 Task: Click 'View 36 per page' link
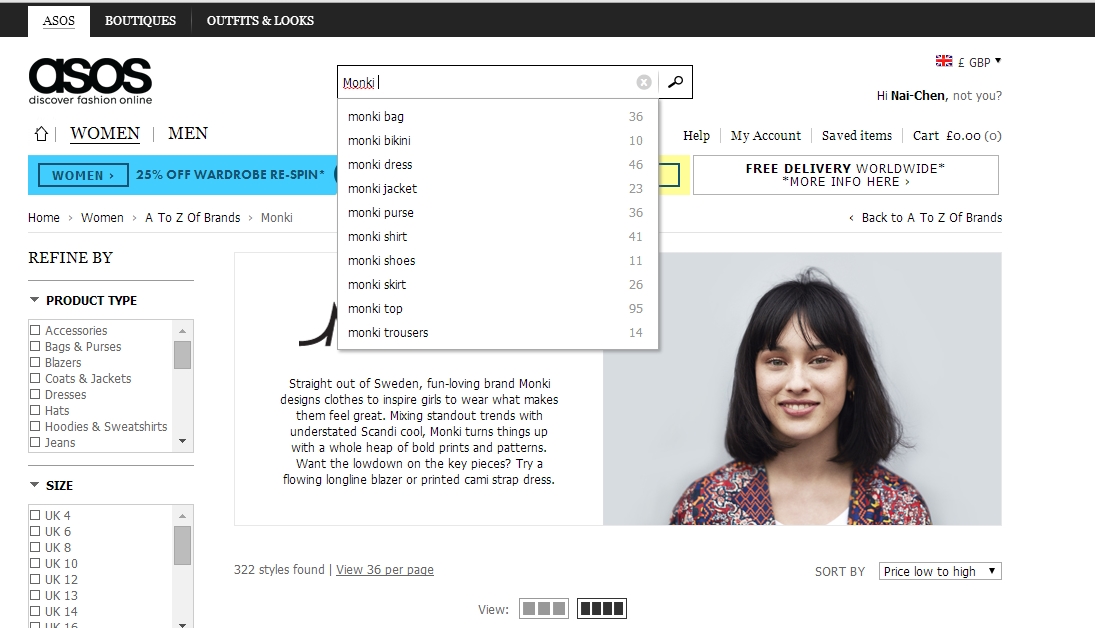tap(385, 569)
